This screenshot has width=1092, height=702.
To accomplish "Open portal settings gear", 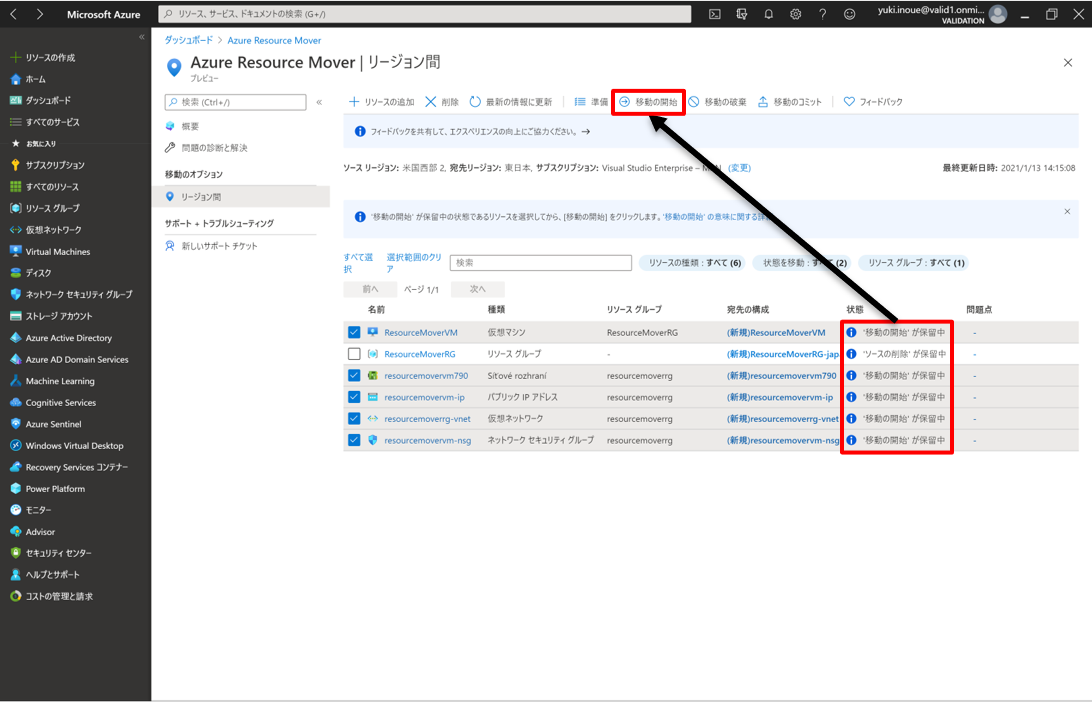I will tap(795, 14).
